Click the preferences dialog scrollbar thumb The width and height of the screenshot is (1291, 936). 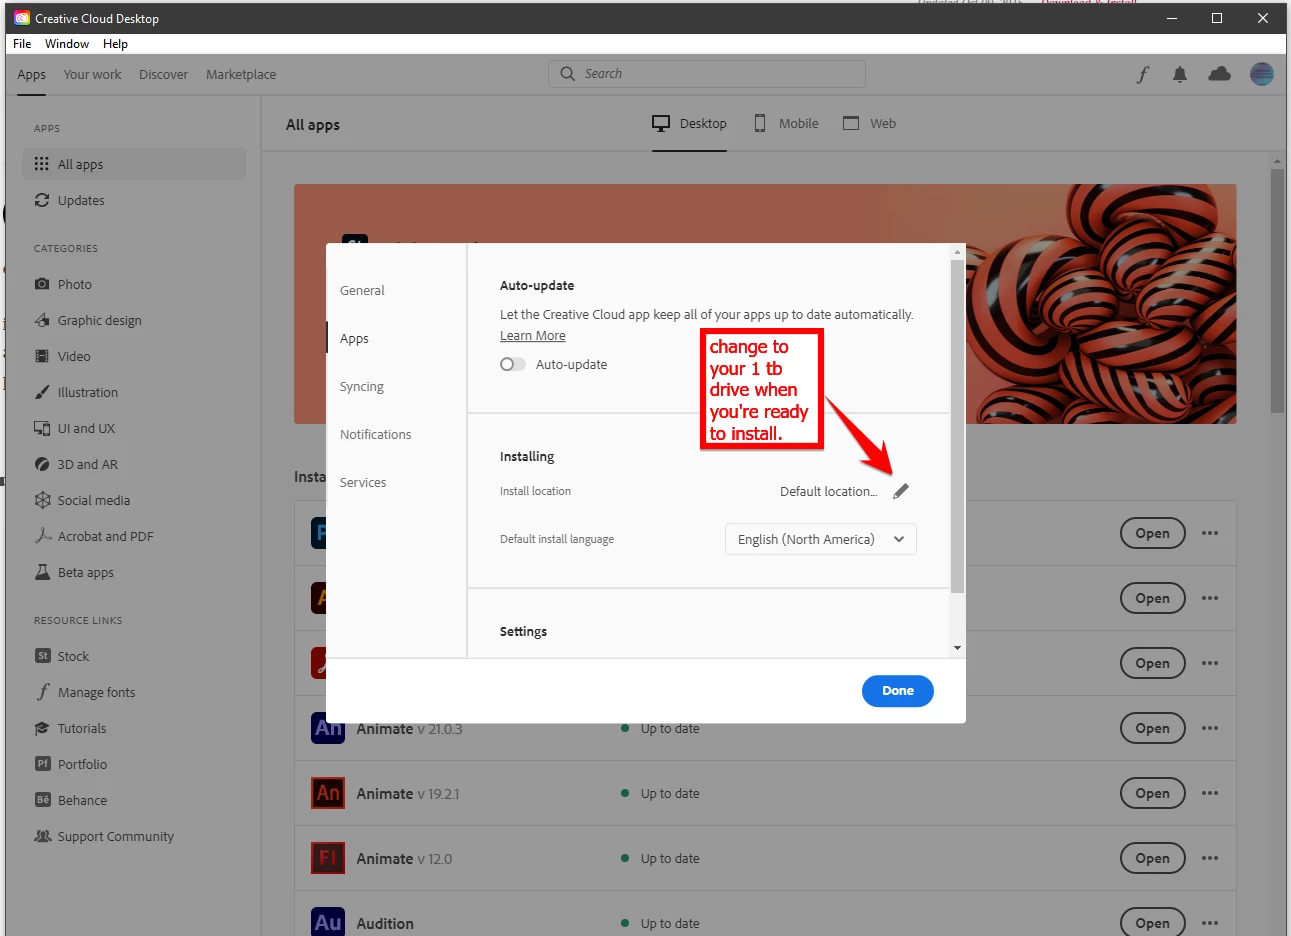(957, 427)
